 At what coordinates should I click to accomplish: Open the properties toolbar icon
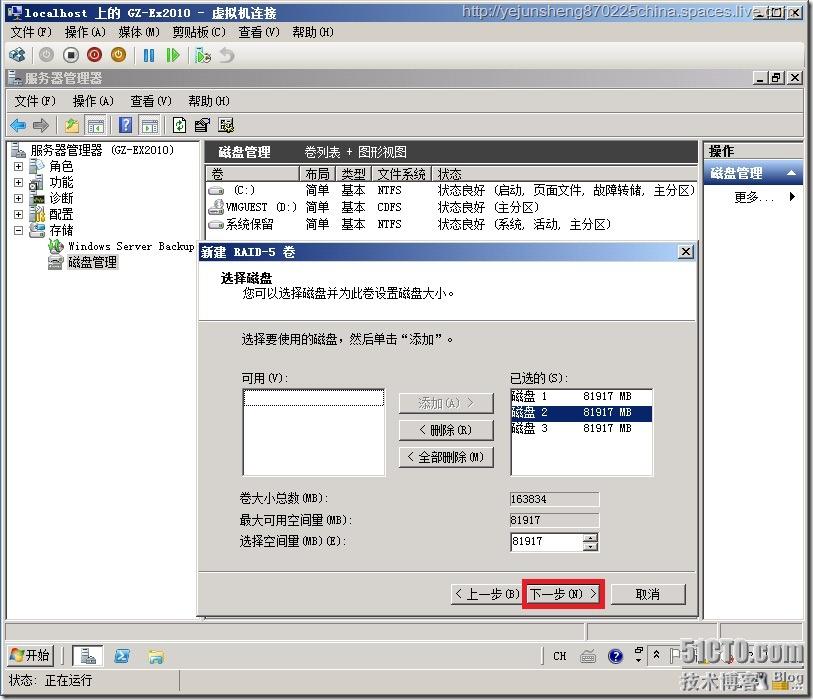202,125
